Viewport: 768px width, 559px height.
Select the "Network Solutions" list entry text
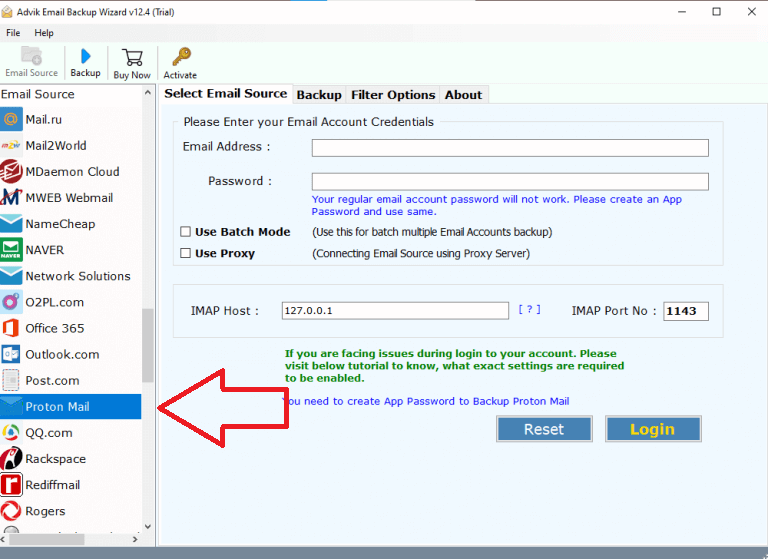(78, 276)
